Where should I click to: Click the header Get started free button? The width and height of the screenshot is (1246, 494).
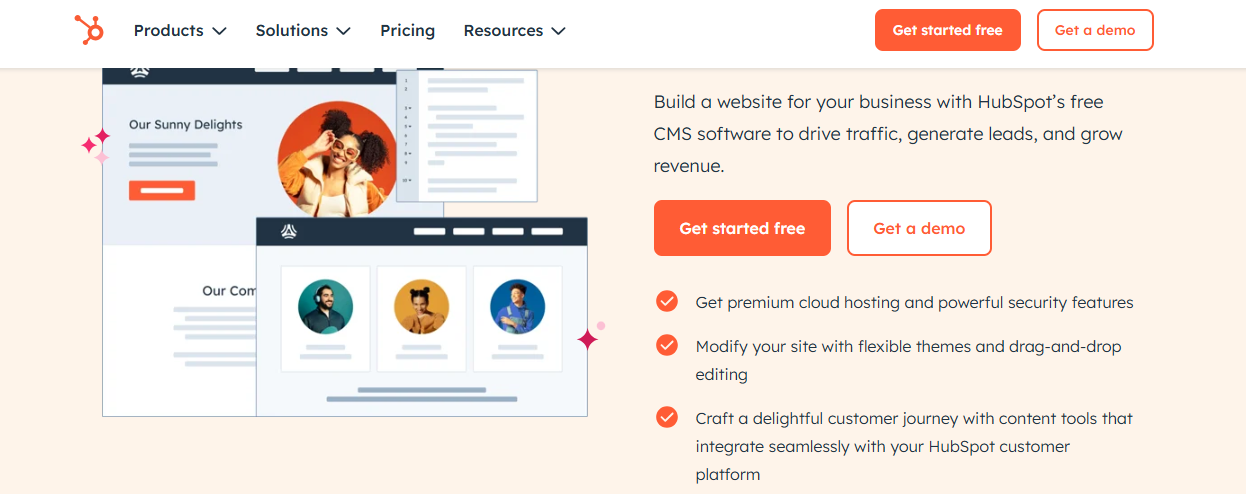click(x=947, y=30)
